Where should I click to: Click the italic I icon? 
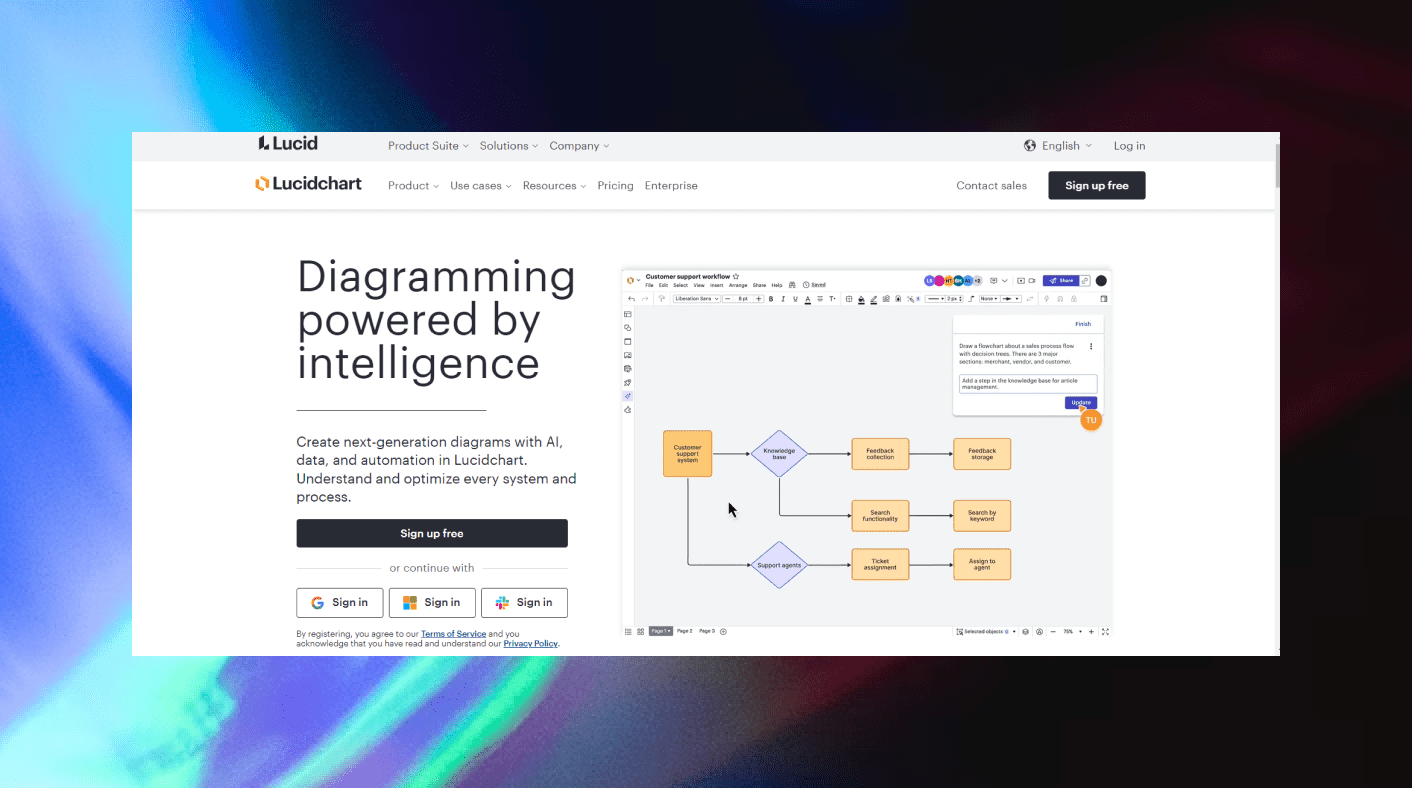pyautogui.click(x=783, y=299)
